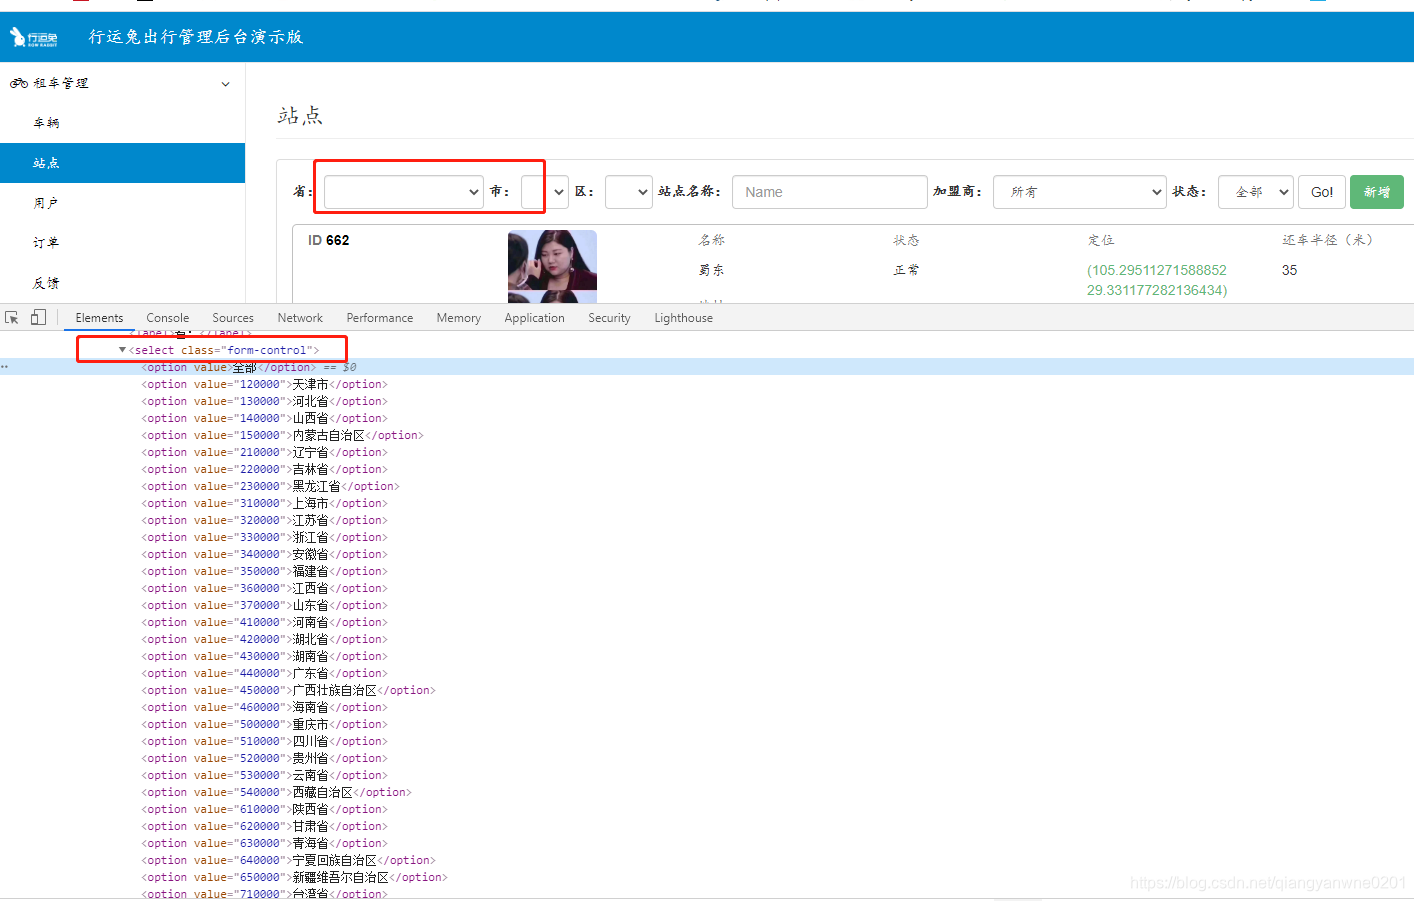The height and width of the screenshot is (901, 1414).
Task: Select the 陕西省 option line
Action: [x=264, y=809]
